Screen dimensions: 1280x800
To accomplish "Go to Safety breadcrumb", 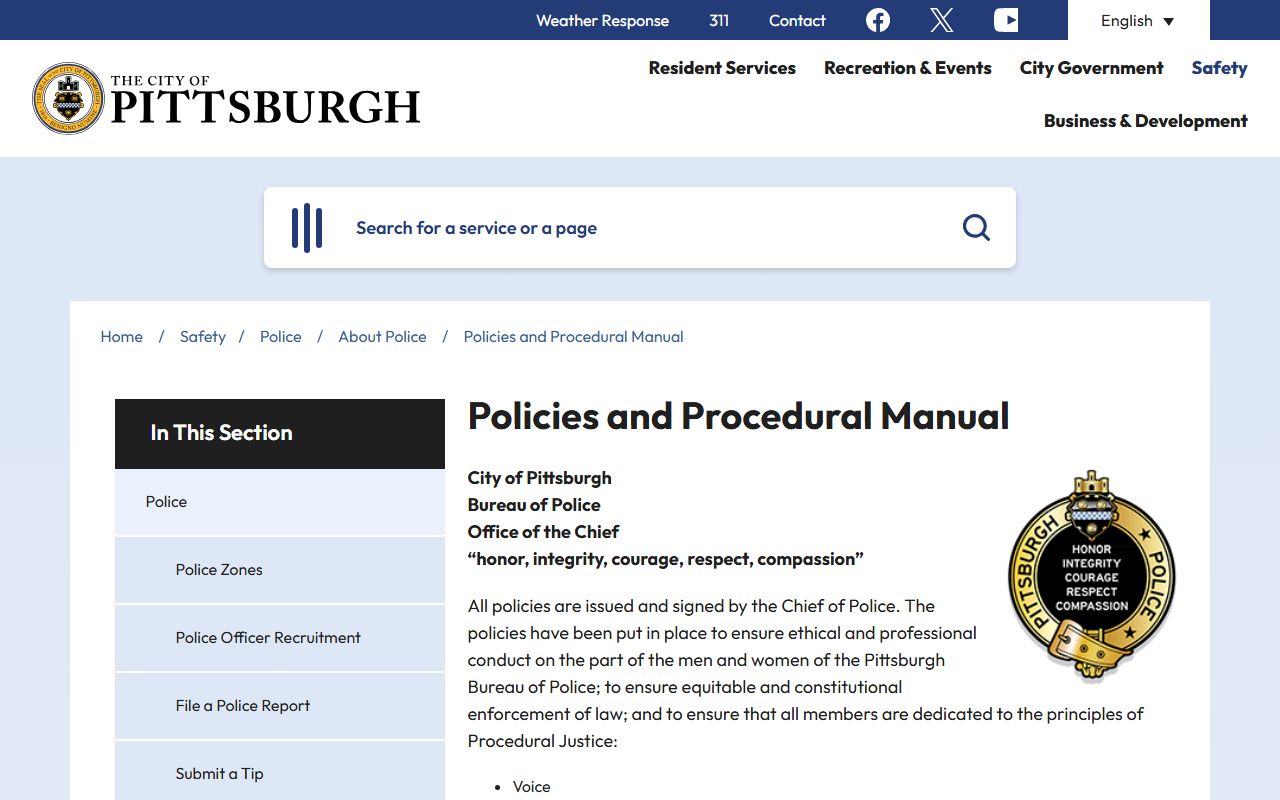I will pos(203,337).
